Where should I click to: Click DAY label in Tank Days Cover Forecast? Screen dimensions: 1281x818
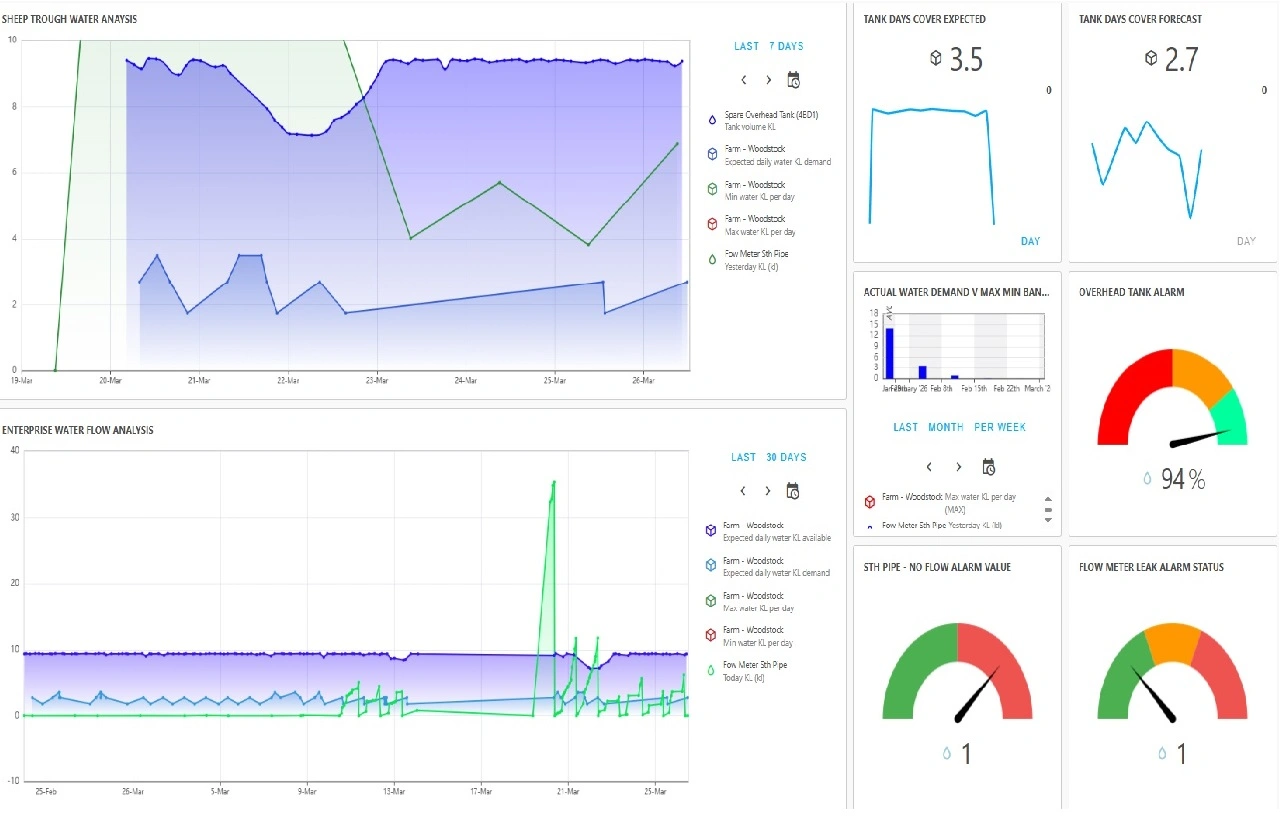(1246, 241)
